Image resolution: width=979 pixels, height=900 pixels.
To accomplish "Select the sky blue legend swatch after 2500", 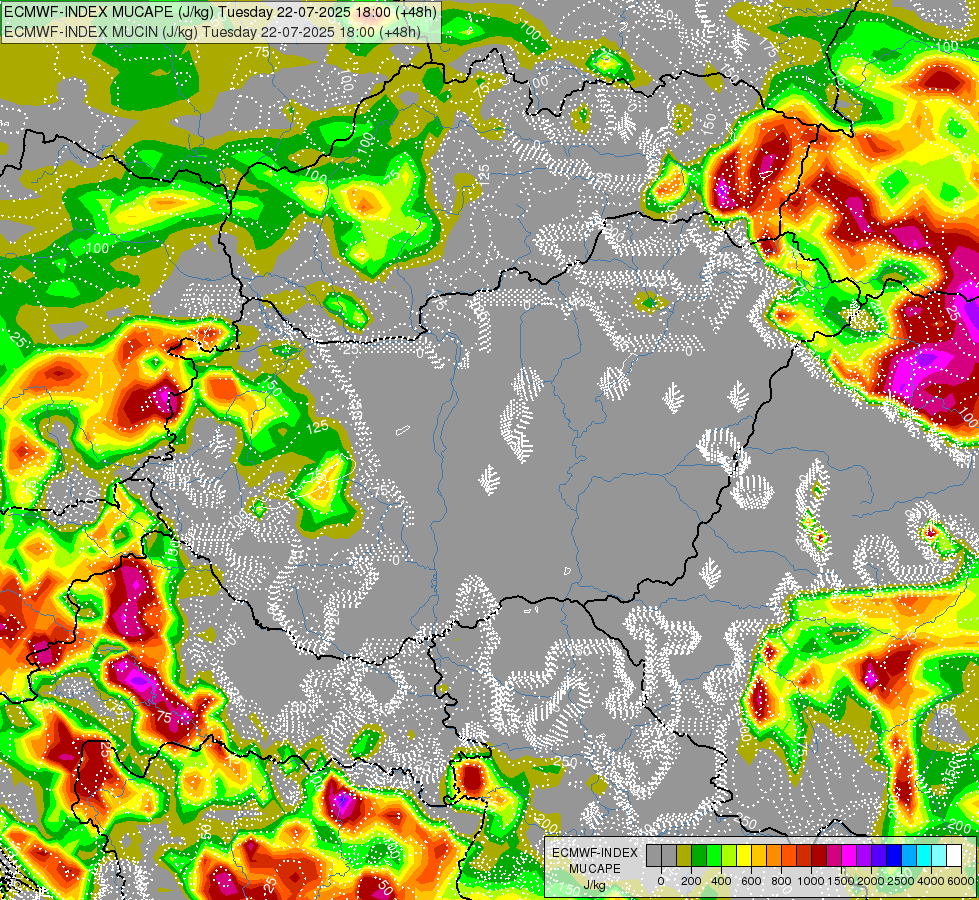I will 909,855.
